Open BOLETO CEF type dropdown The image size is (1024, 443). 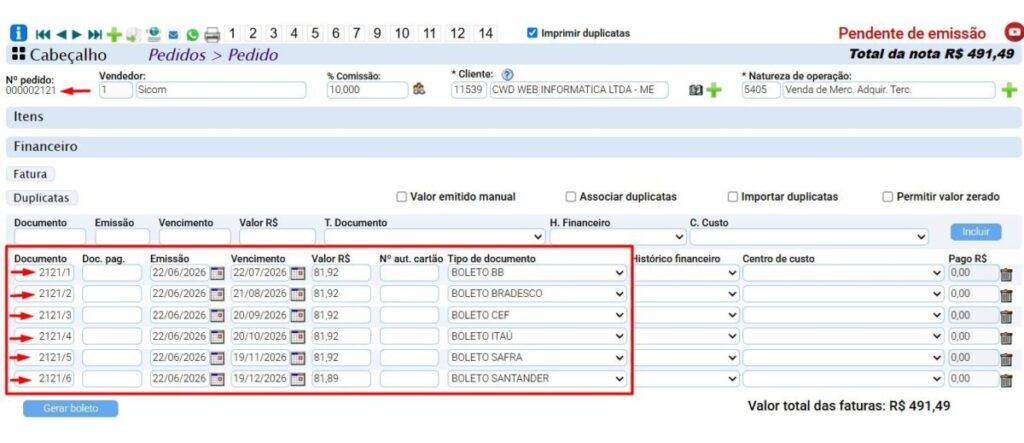pyautogui.click(x=537, y=316)
